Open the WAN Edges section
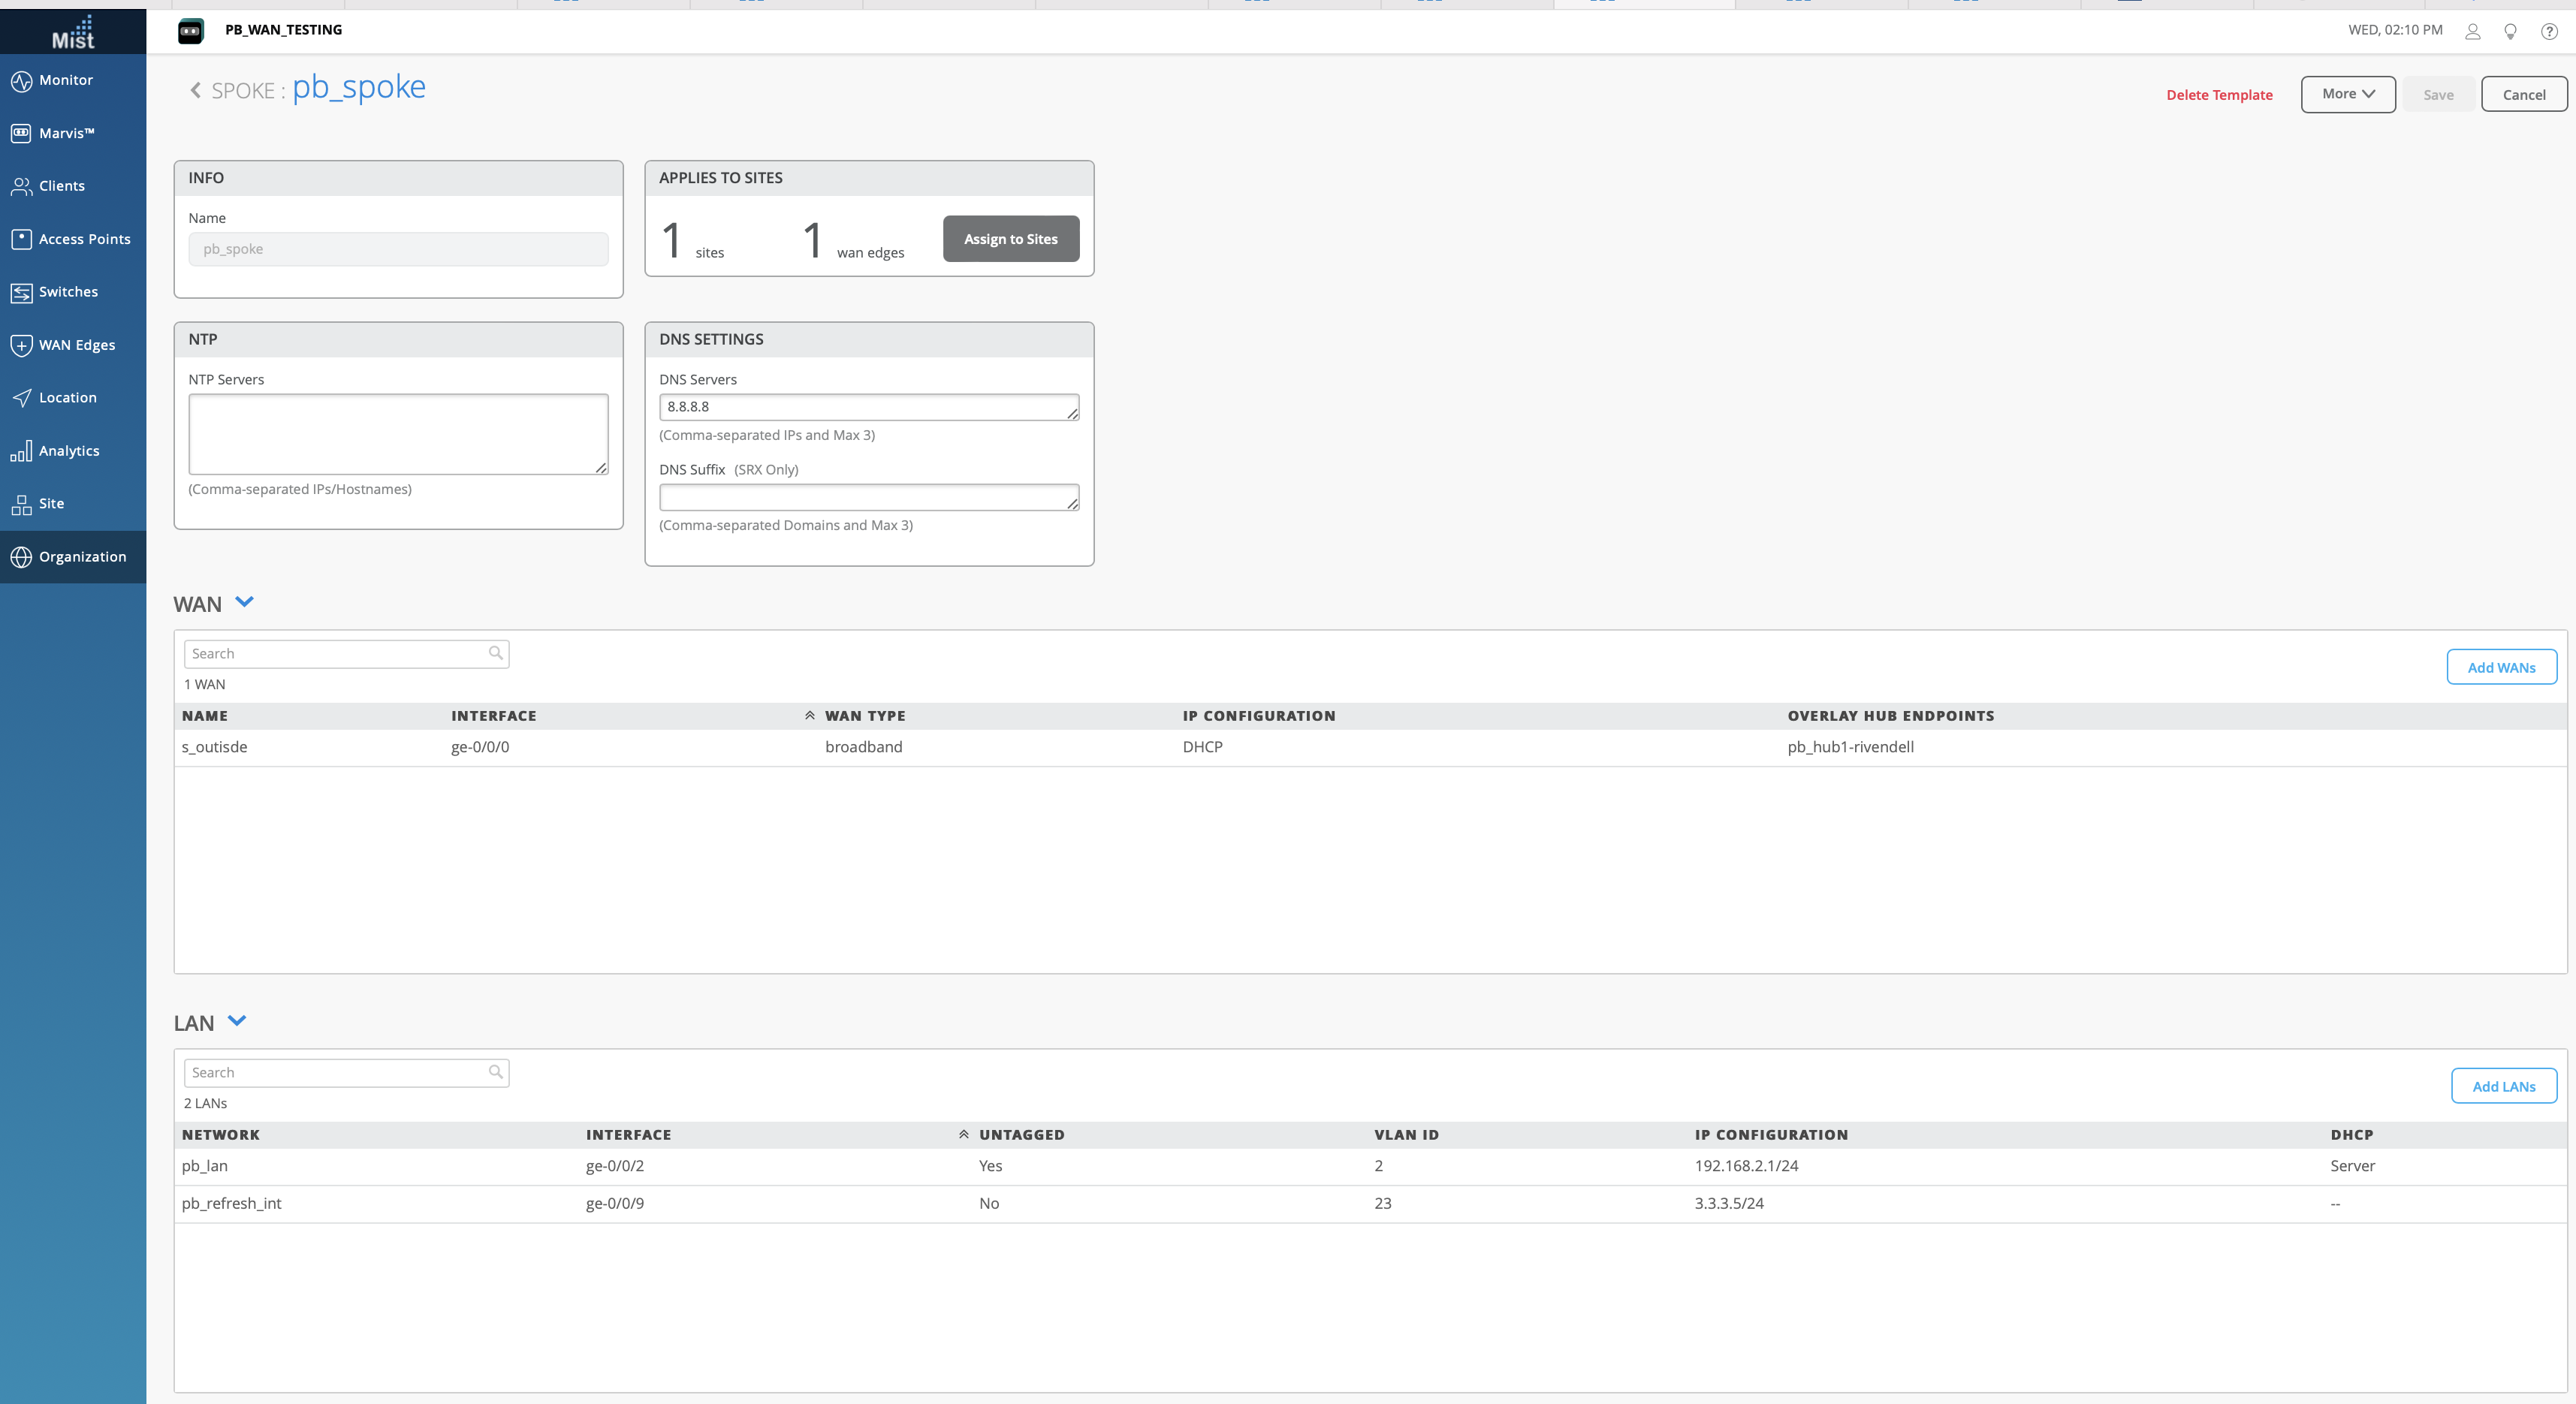This screenshot has height=1404, width=2576. coord(76,345)
